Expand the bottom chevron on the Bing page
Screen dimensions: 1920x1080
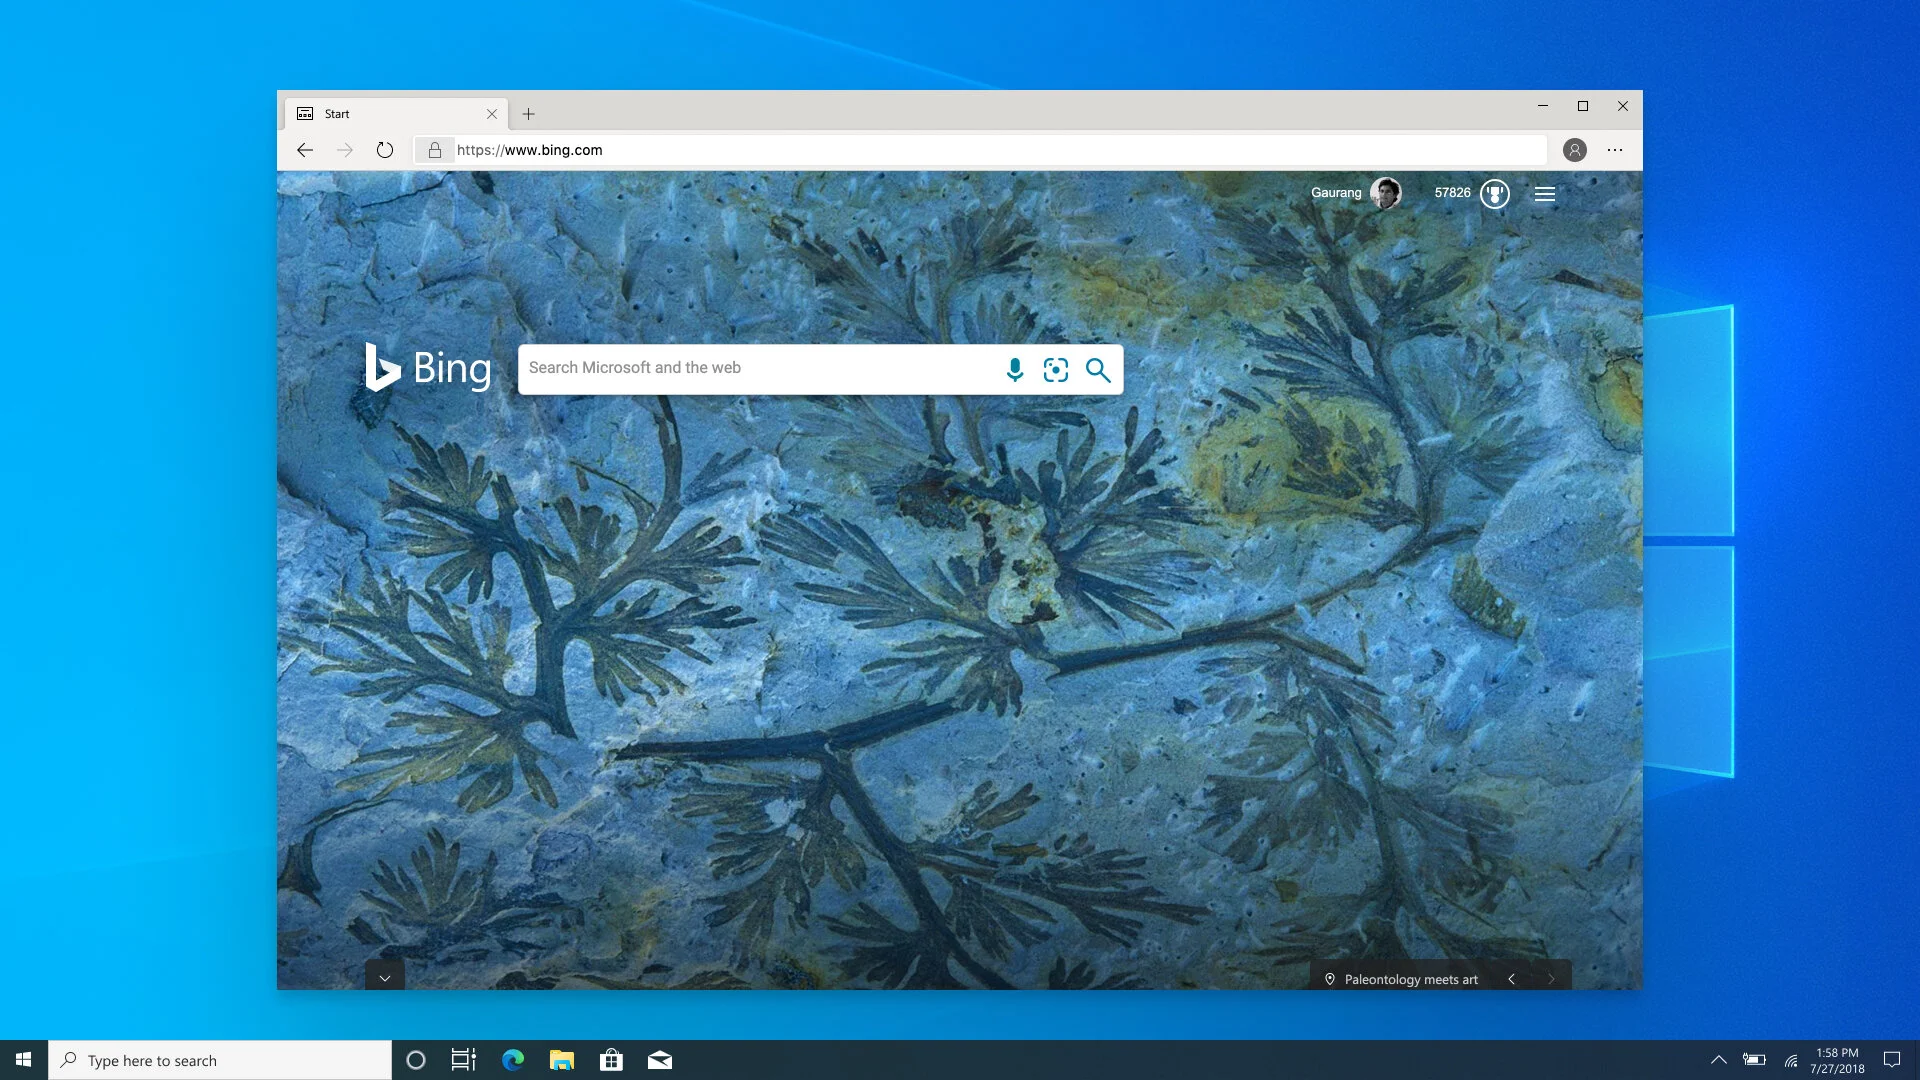click(385, 978)
